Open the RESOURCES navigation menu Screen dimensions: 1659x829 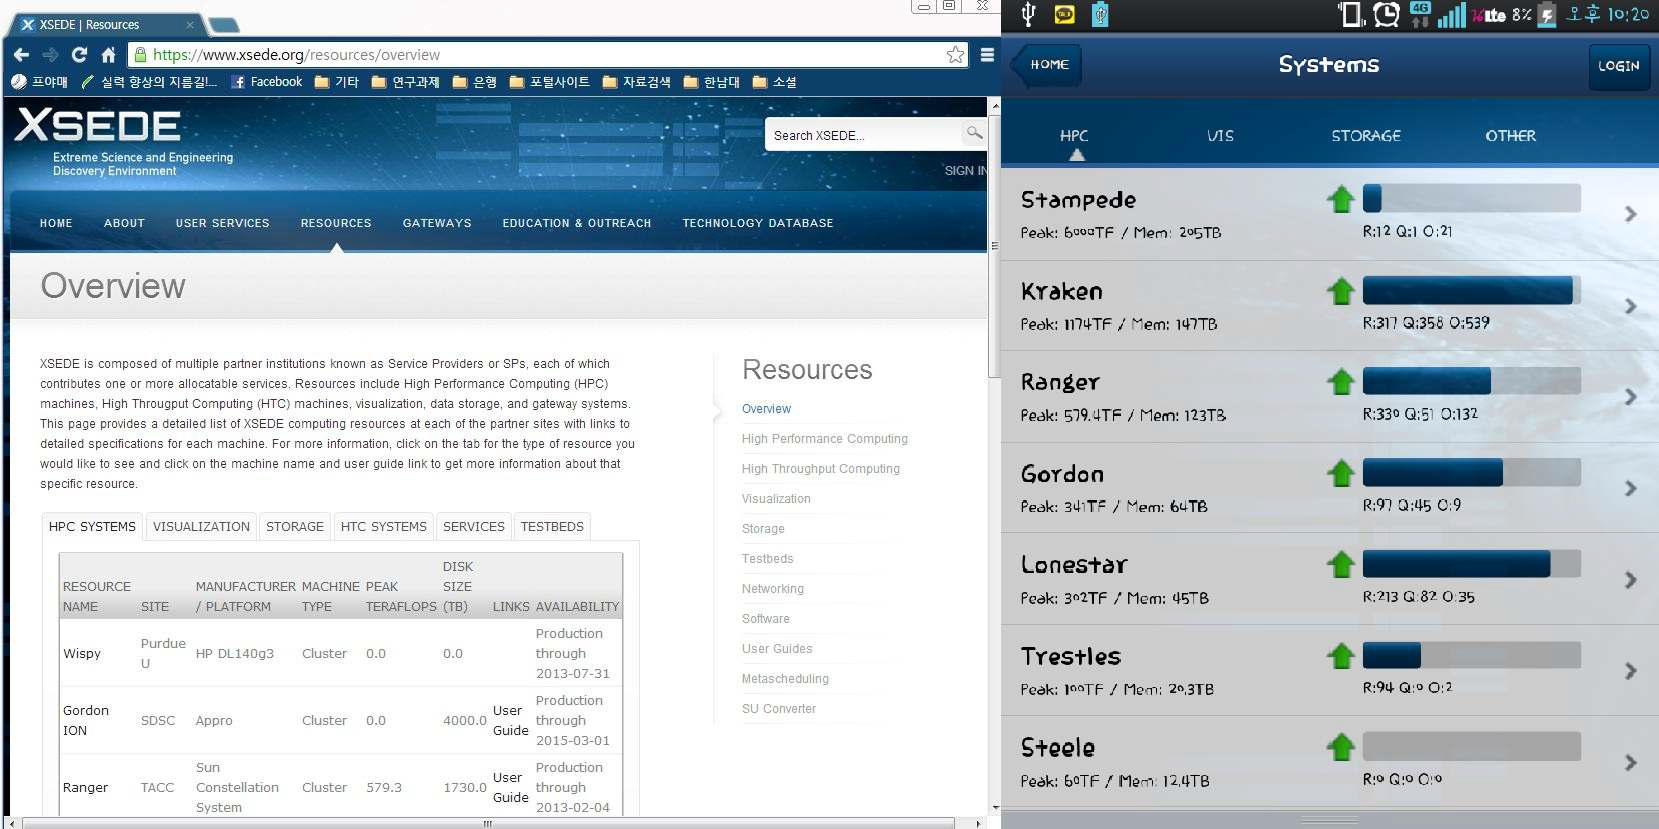click(336, 223)
